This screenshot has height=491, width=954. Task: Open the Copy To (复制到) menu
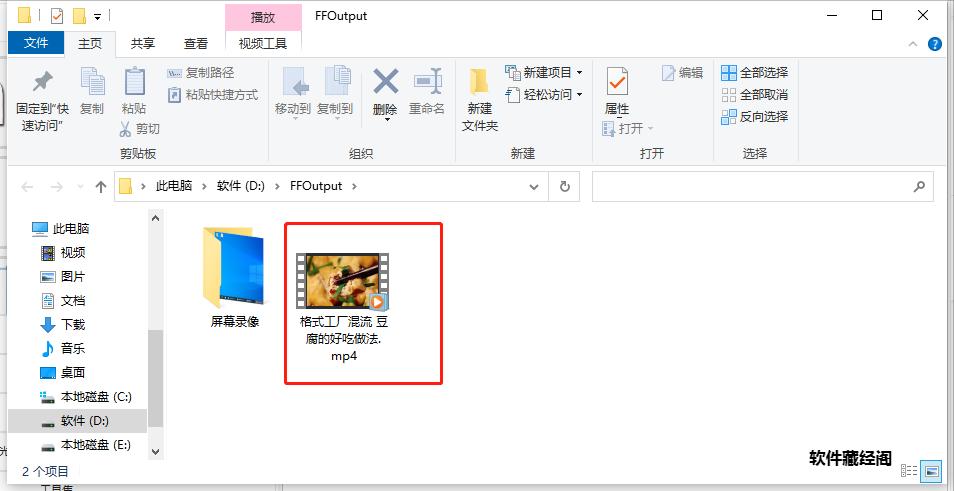[x=335, y=92]
